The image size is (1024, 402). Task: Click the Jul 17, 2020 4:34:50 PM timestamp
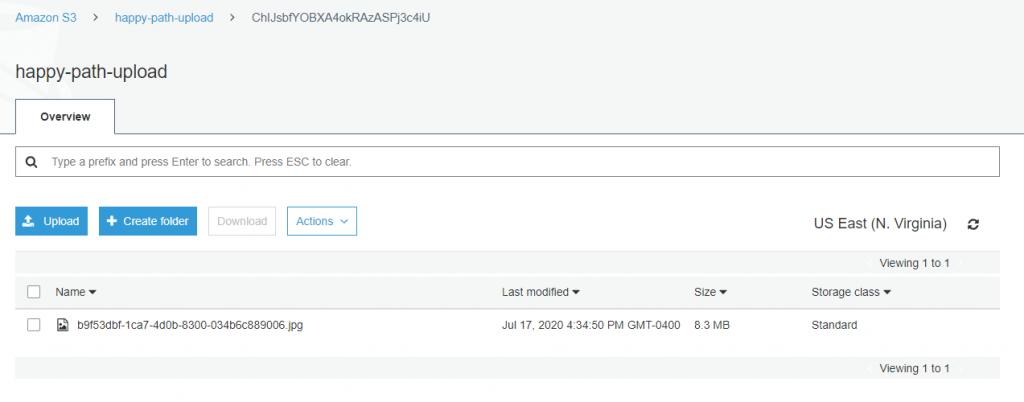coord(591,325)
